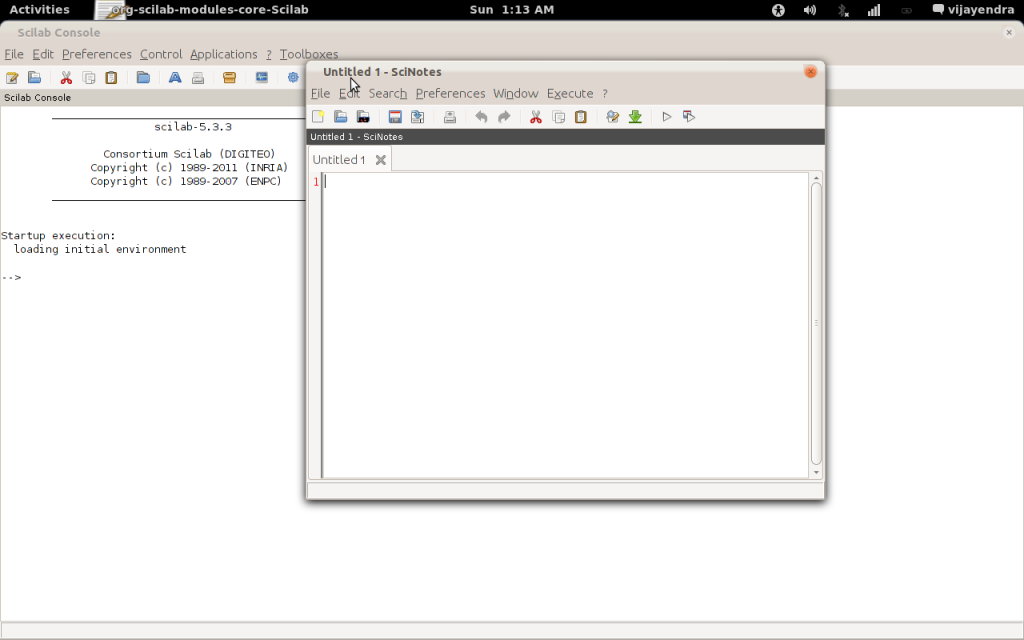Open the Scilab Console File menu
The height and width of the screenshot is (640, 1024).
click(x=14, y=54)
